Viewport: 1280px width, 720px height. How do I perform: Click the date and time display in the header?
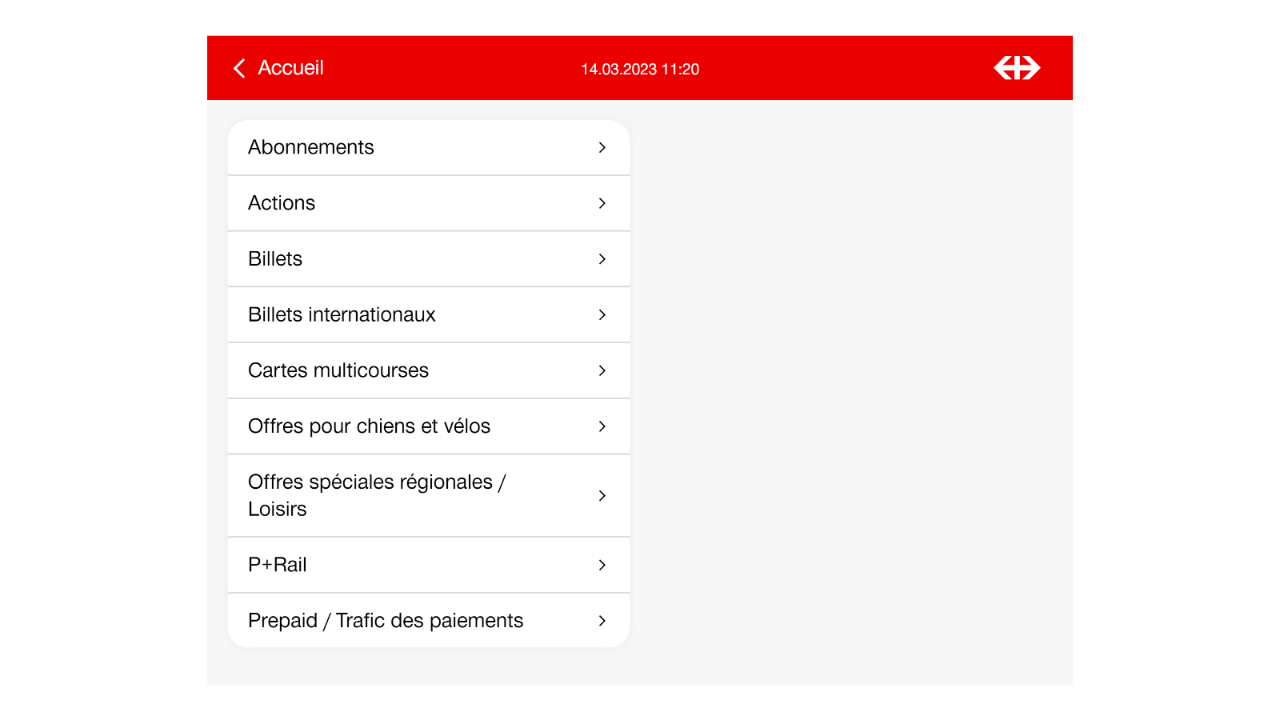pyautogui.click(x=640, y=69)
